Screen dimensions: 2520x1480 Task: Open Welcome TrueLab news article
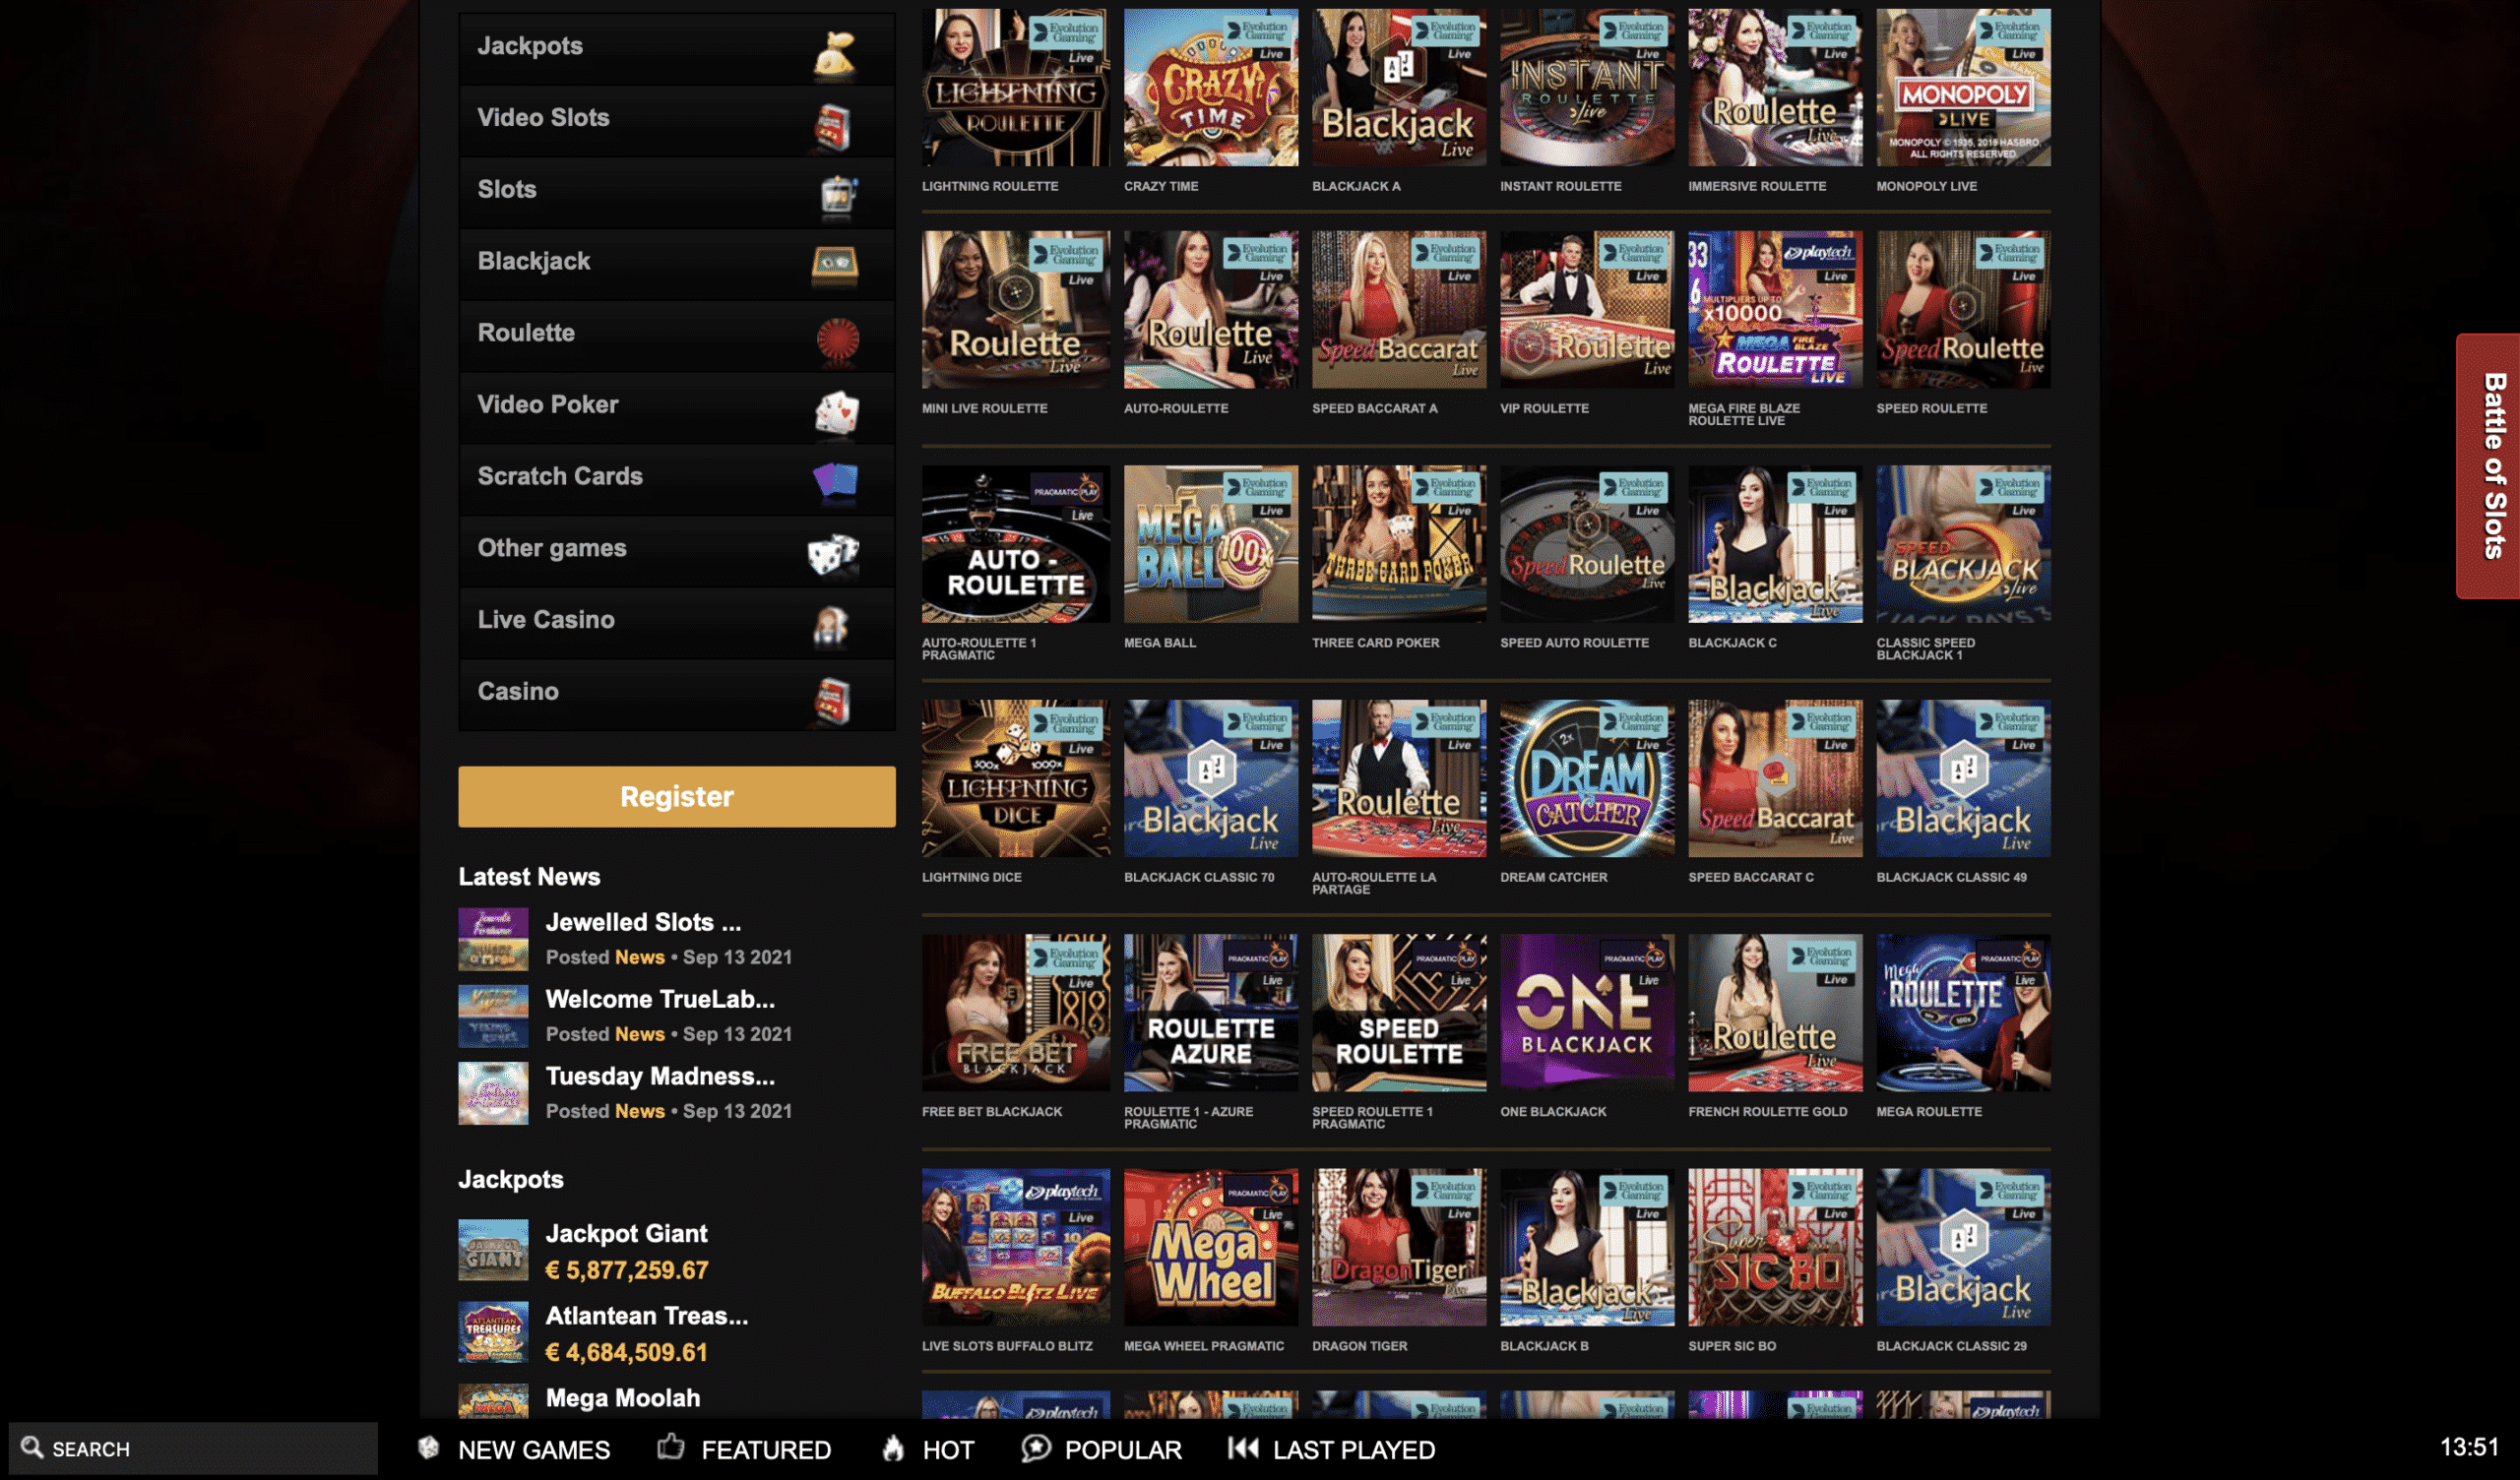point(660,999)
